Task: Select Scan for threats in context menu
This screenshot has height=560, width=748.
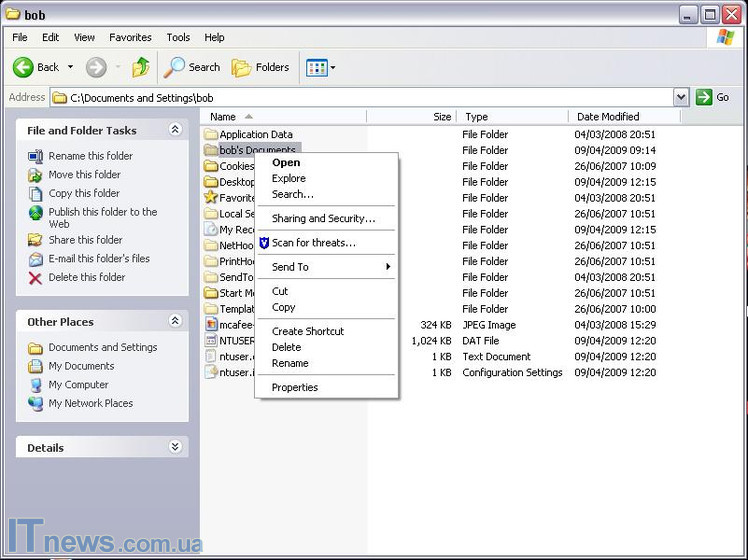Action: [313, 243]
